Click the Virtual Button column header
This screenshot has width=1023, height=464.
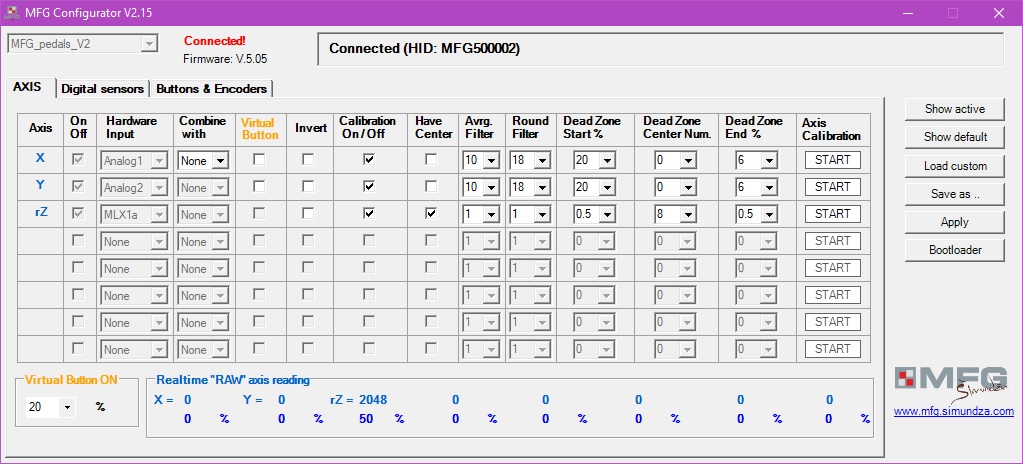260,129
